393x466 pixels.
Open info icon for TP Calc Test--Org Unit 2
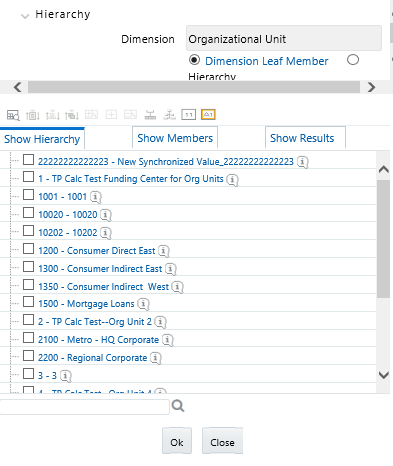(x=160, y=322)
